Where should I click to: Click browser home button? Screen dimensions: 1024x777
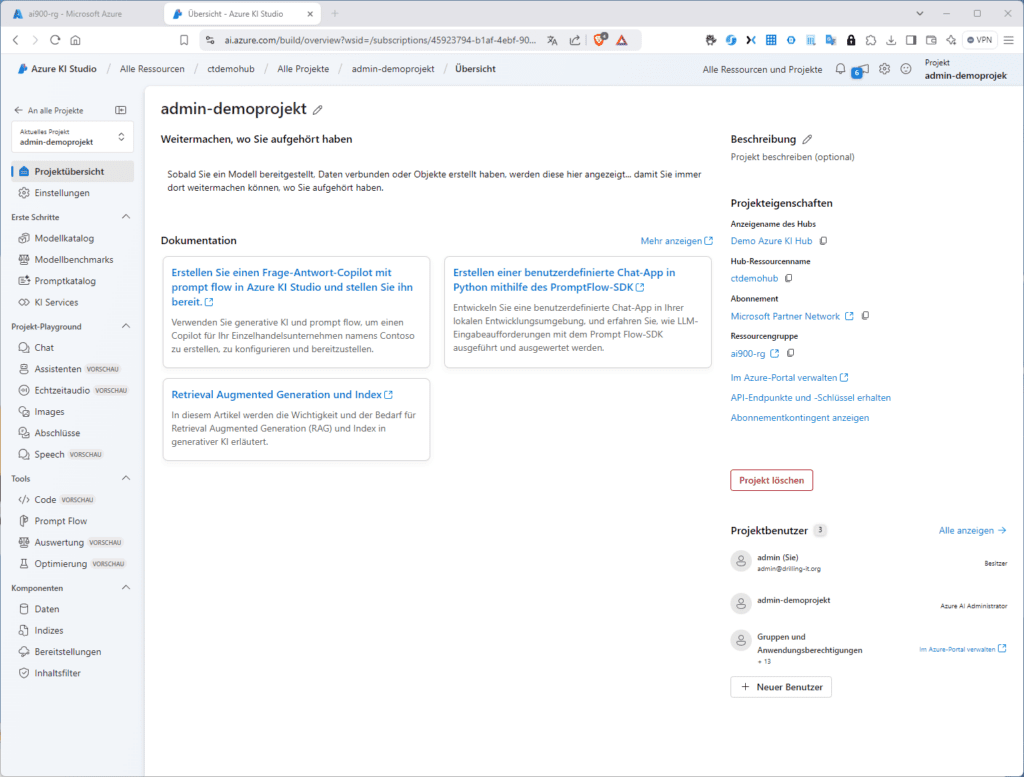click(76, 40)
